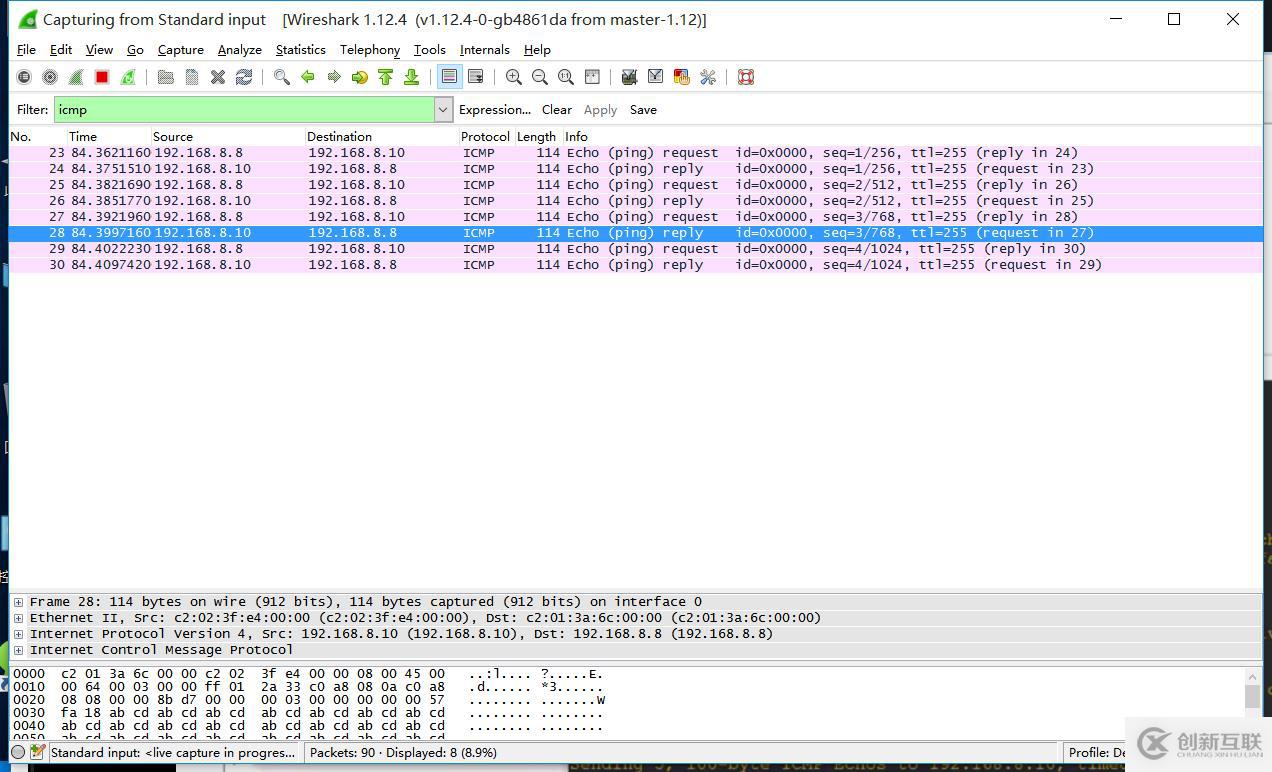The image size is (1272, 772).
Task: Open Preferences via wrench icon
Action: pyautogui.click(x=708, y=77)
